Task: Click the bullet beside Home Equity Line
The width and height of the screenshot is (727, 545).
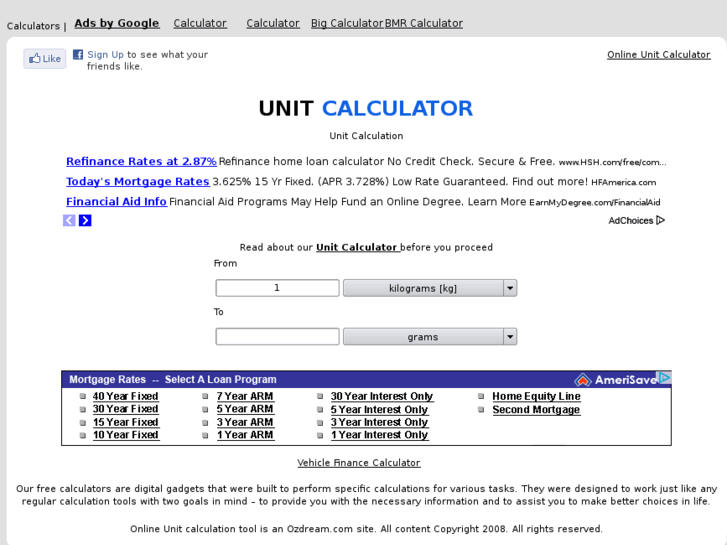Action: [481, 396]
